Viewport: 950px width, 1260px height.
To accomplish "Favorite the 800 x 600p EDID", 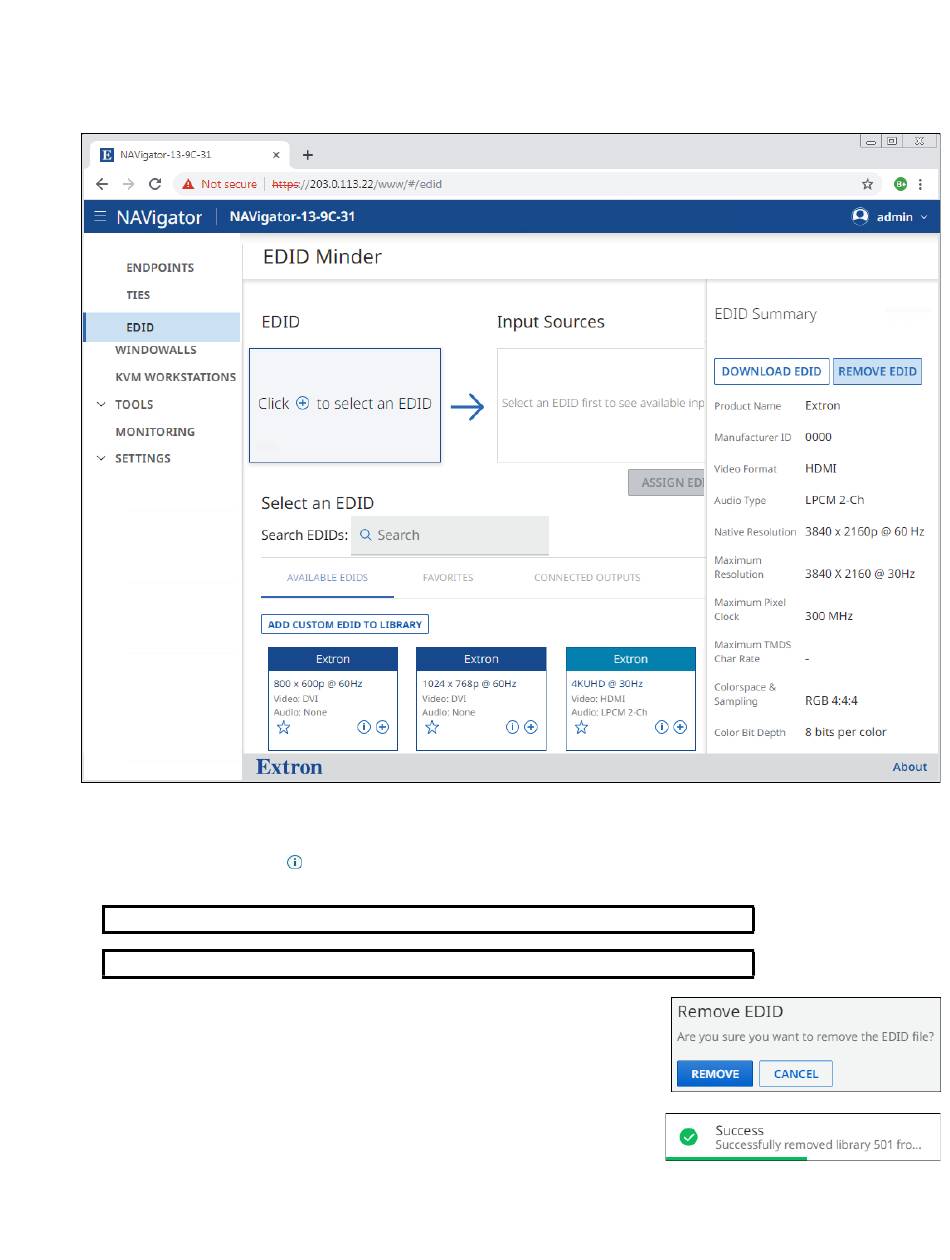I will click(283, 728).
